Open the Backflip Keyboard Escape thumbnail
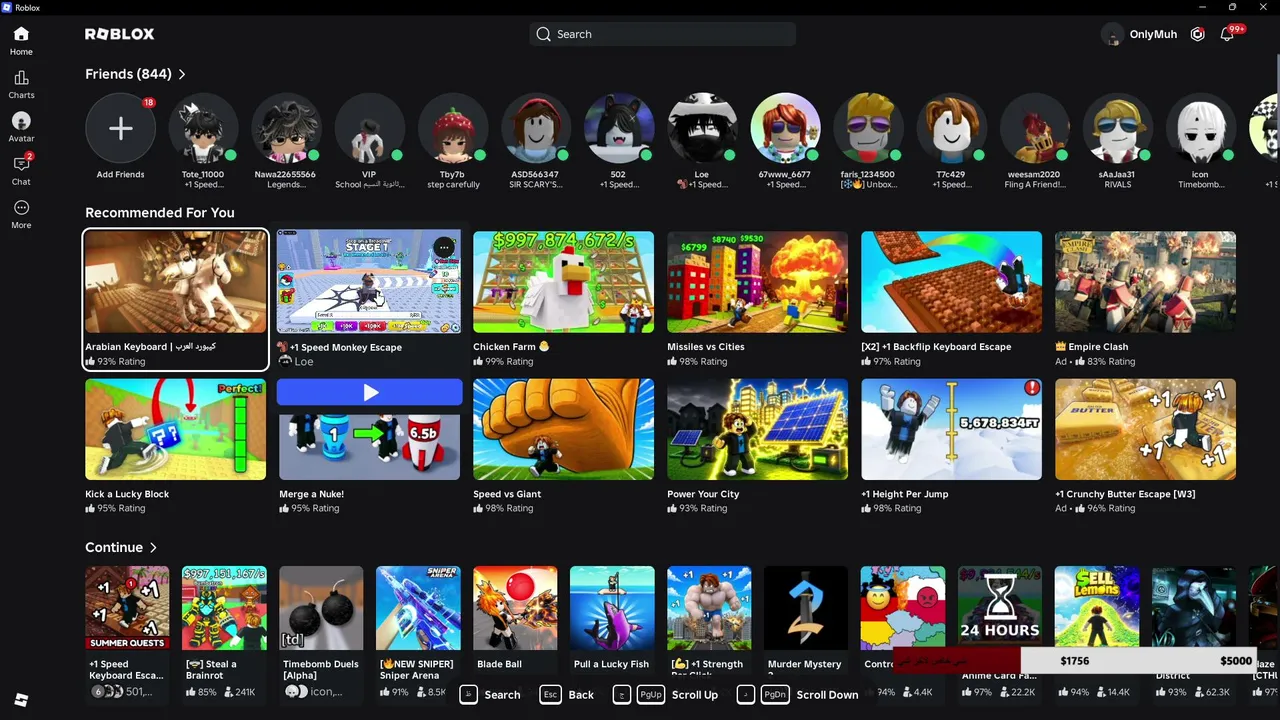 (951, 282)
